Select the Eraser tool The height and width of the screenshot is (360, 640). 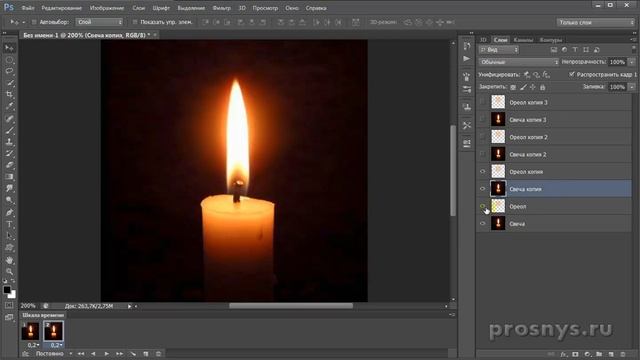point(9,165)
